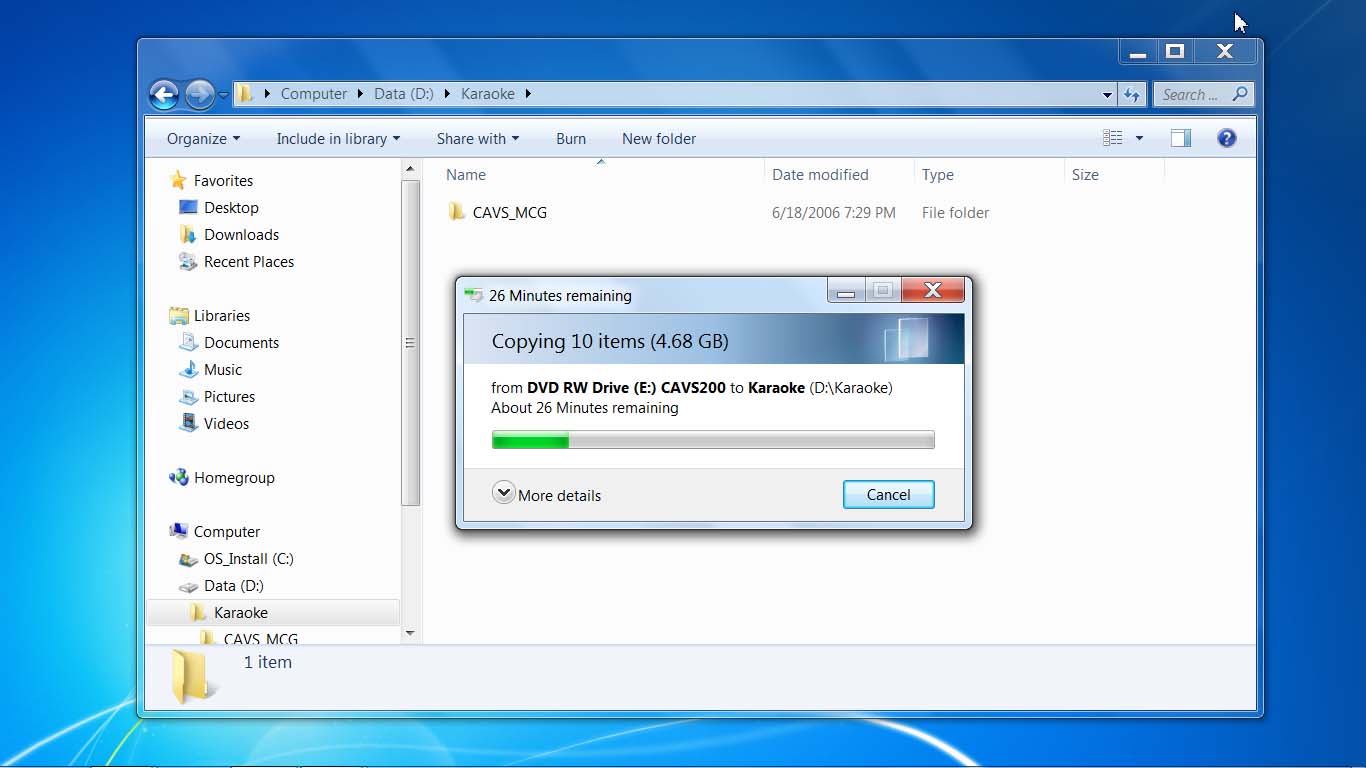Click the folder icon in address bar

[246, 94]
